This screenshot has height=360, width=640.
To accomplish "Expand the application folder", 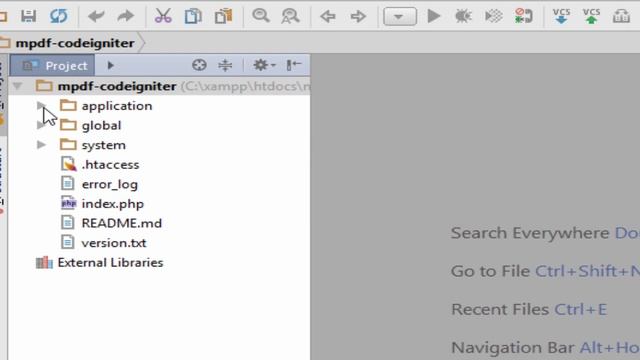I will [x=41, y=106].
